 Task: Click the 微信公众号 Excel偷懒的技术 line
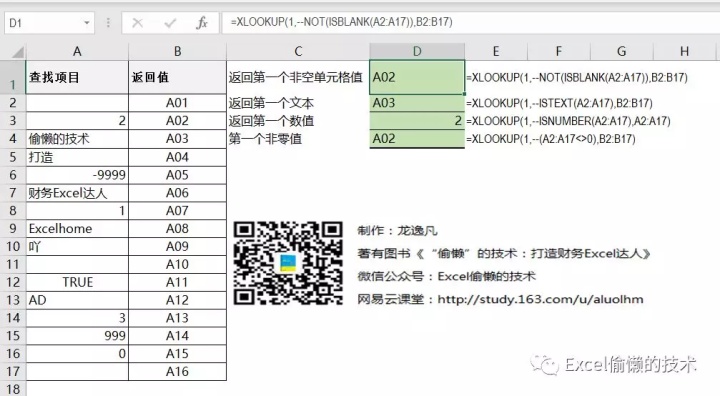(x=446, y=276)
